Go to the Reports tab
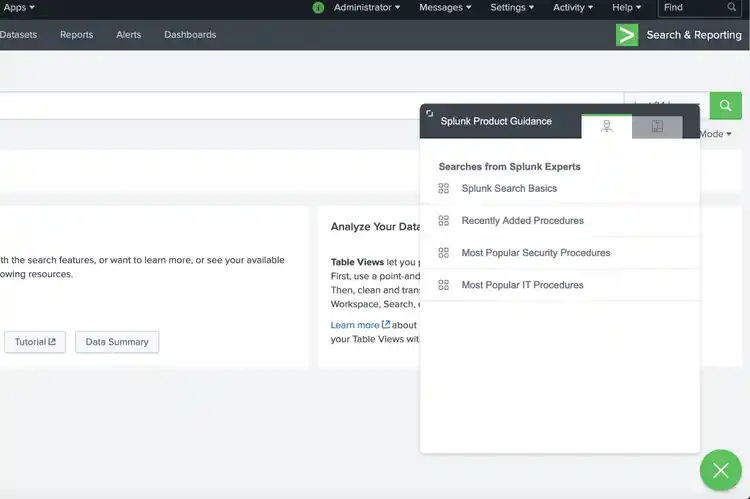Image resolution: width=750 pixels, height=499 pixels. pyautogui.click(x=76, y=35)
